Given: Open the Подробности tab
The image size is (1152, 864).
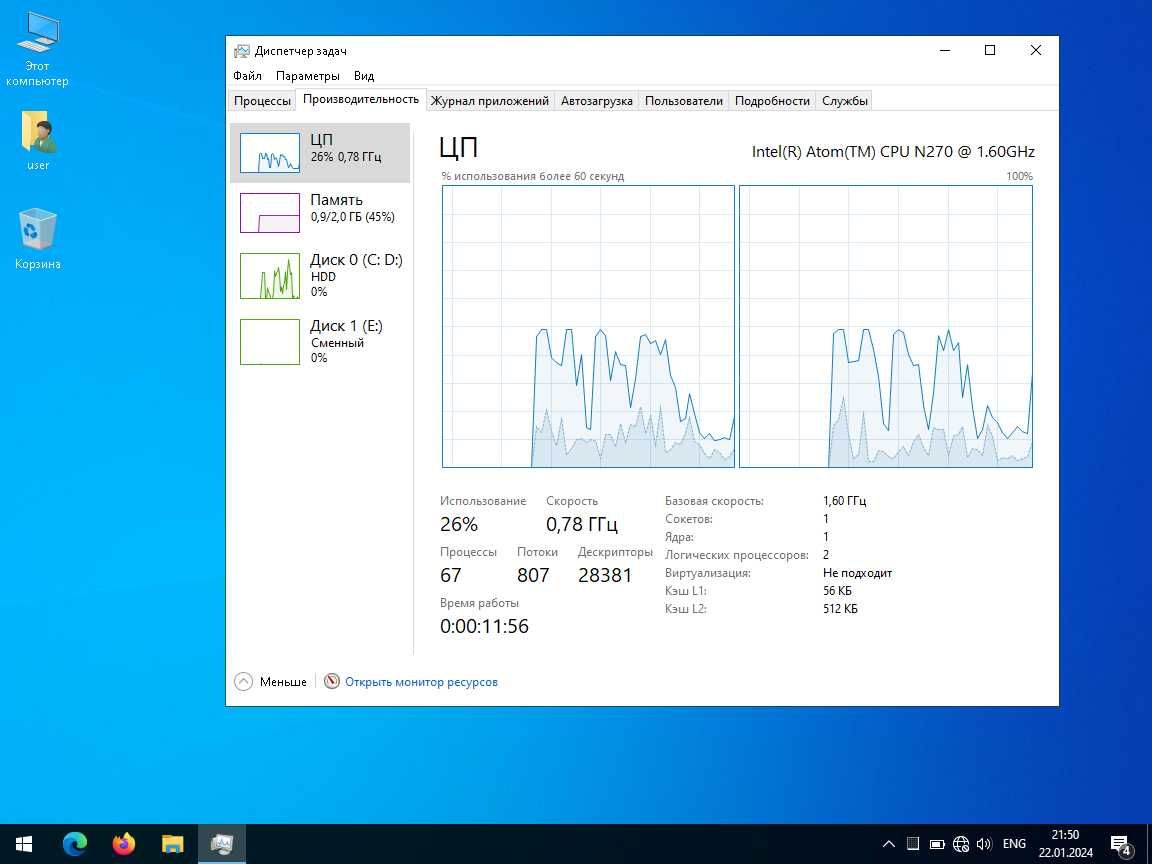Looking at the screenshot, I should [x=772, y=101].
